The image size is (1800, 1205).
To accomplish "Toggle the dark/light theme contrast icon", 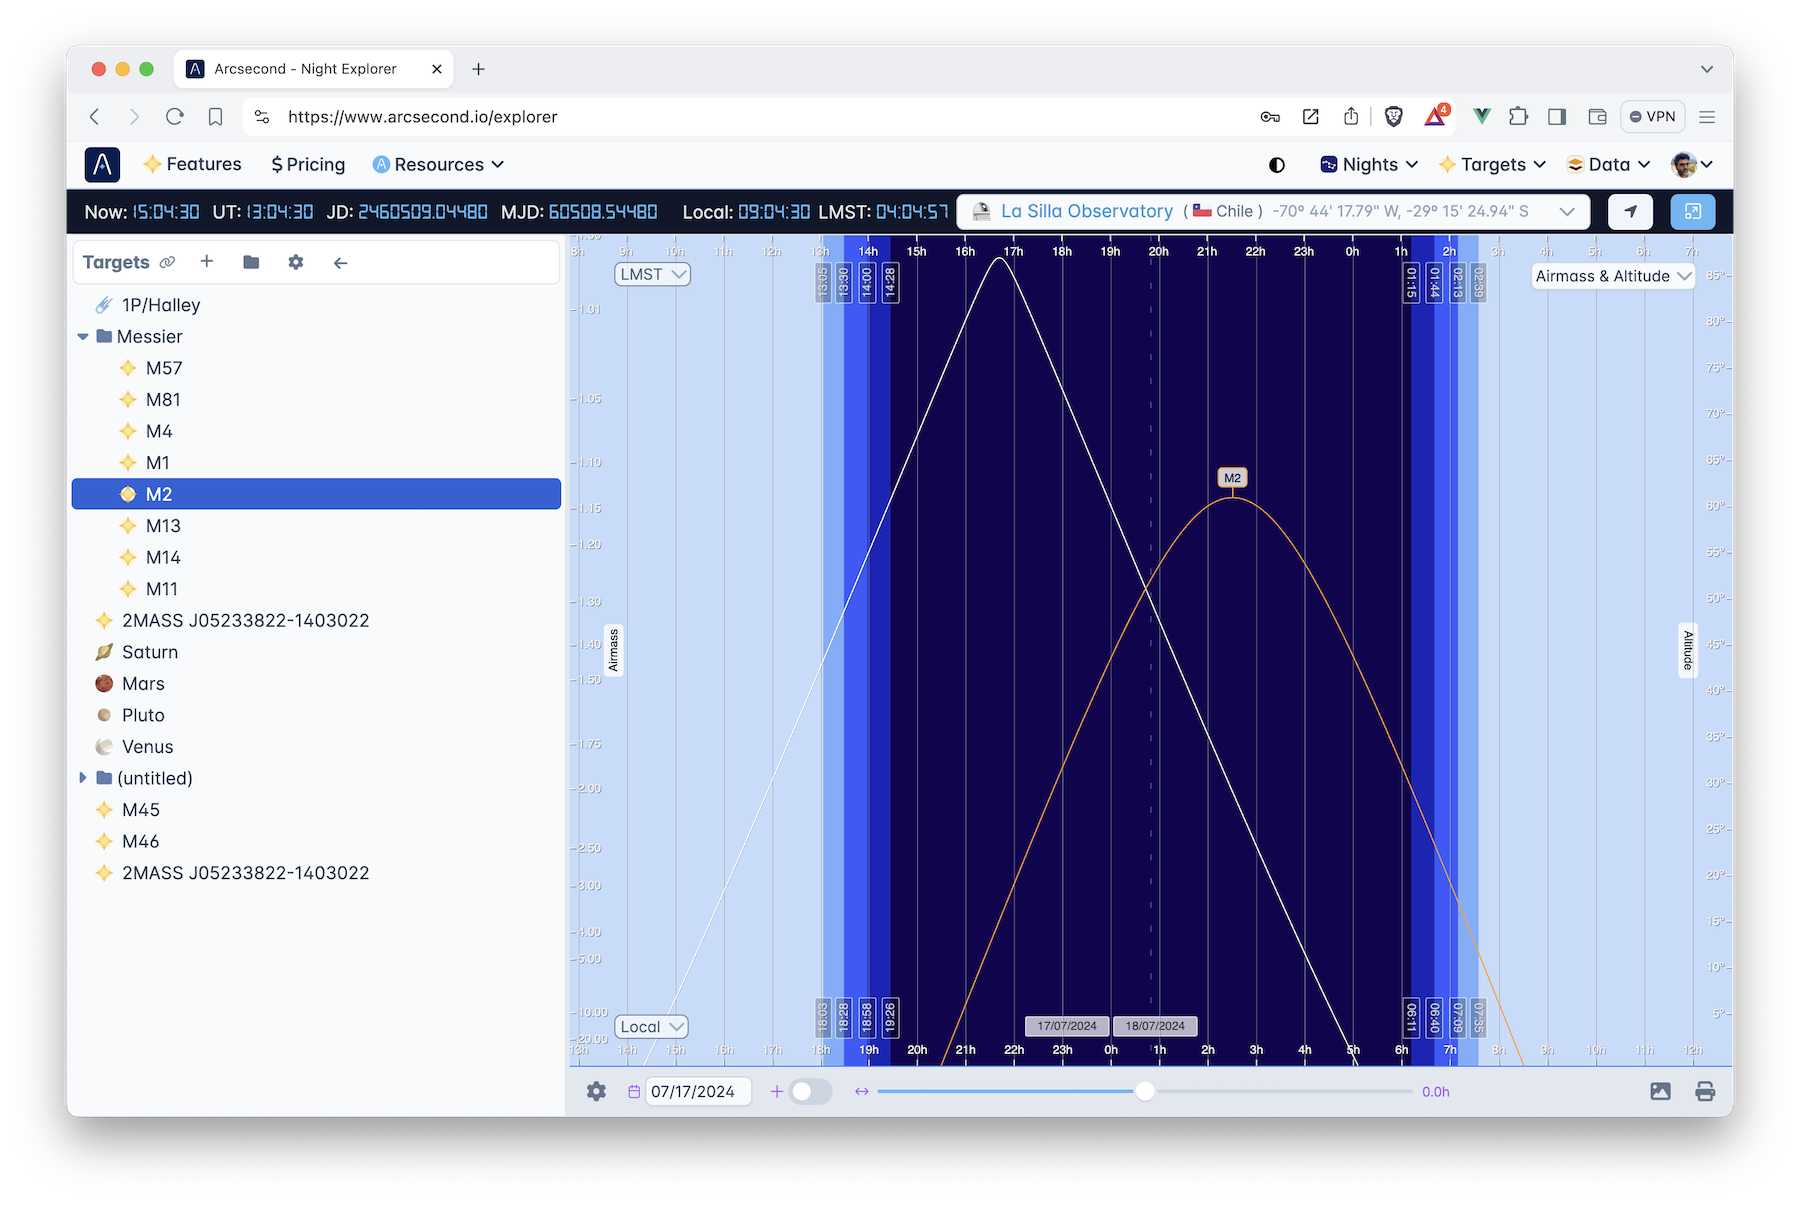I will tap(1277, 165).
